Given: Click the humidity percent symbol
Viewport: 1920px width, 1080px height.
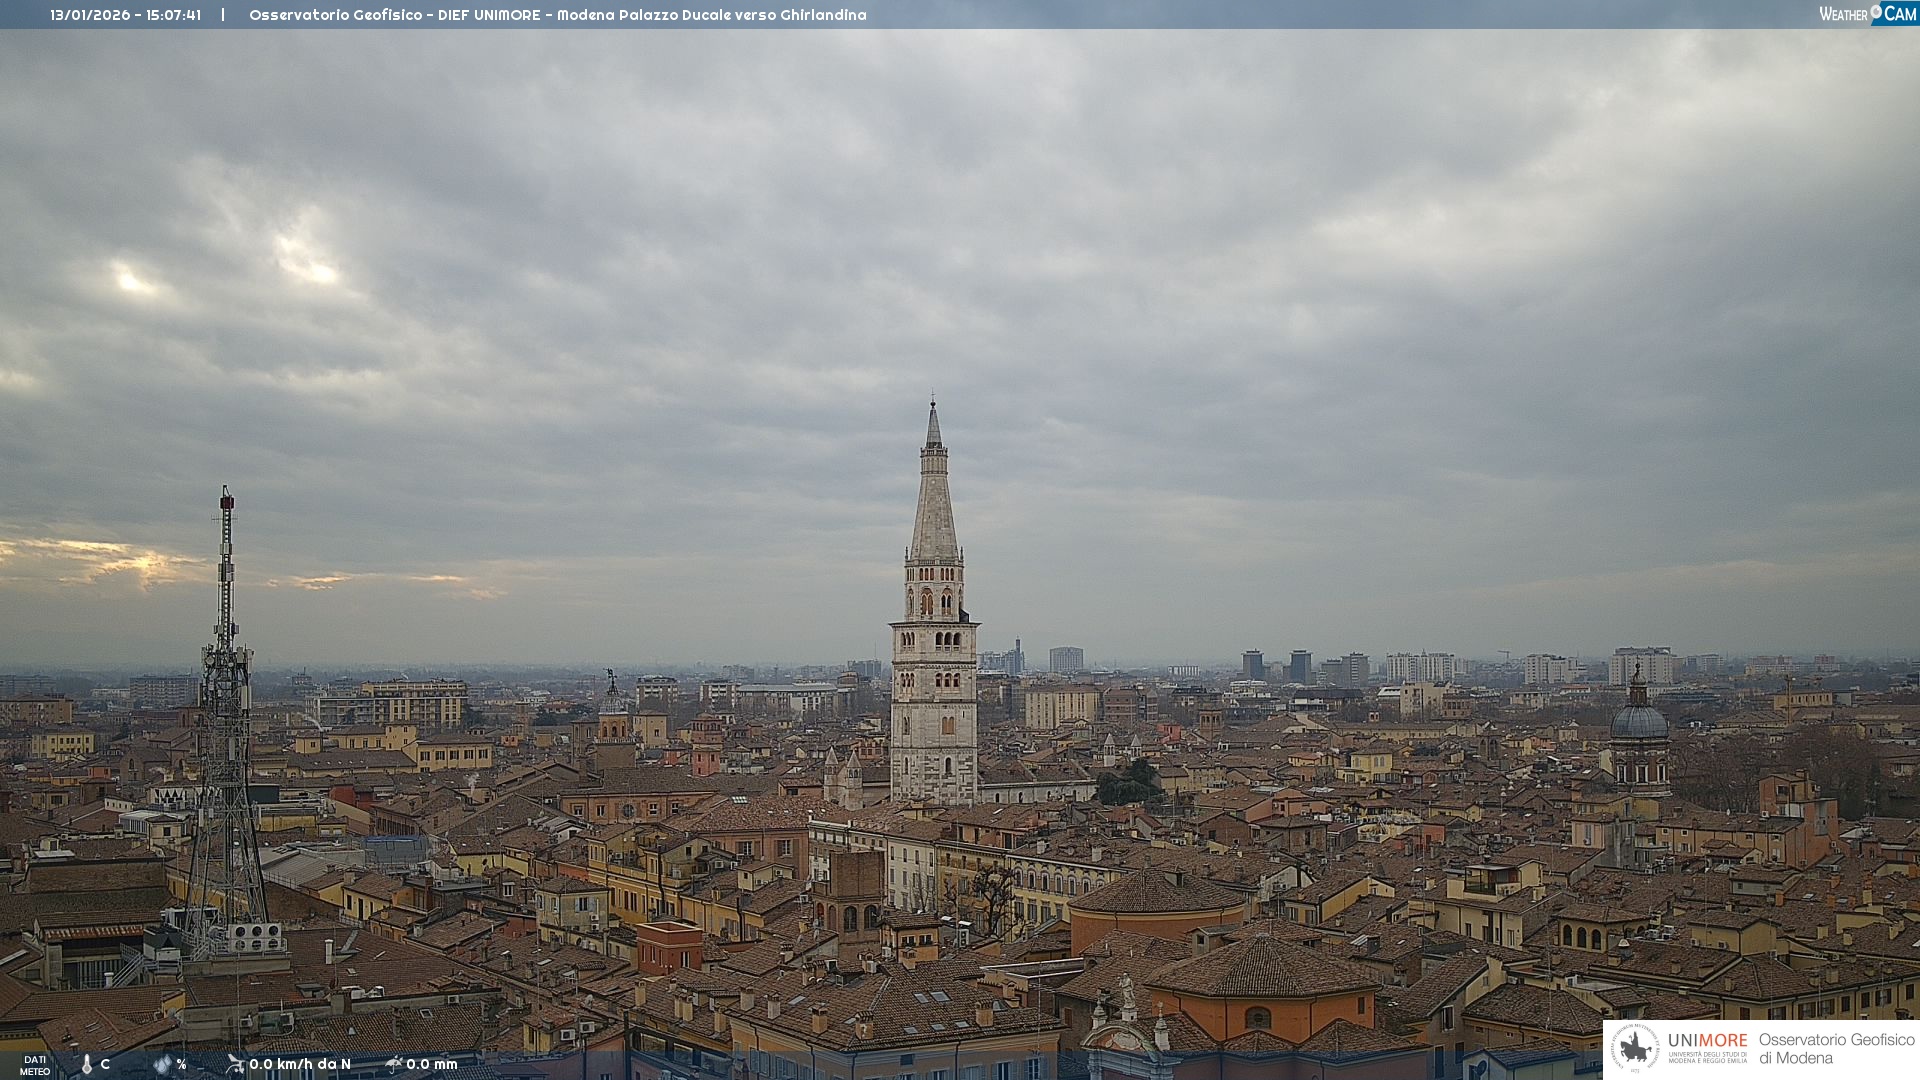Looking at the screenshot, I should (x=181, y=1064).
